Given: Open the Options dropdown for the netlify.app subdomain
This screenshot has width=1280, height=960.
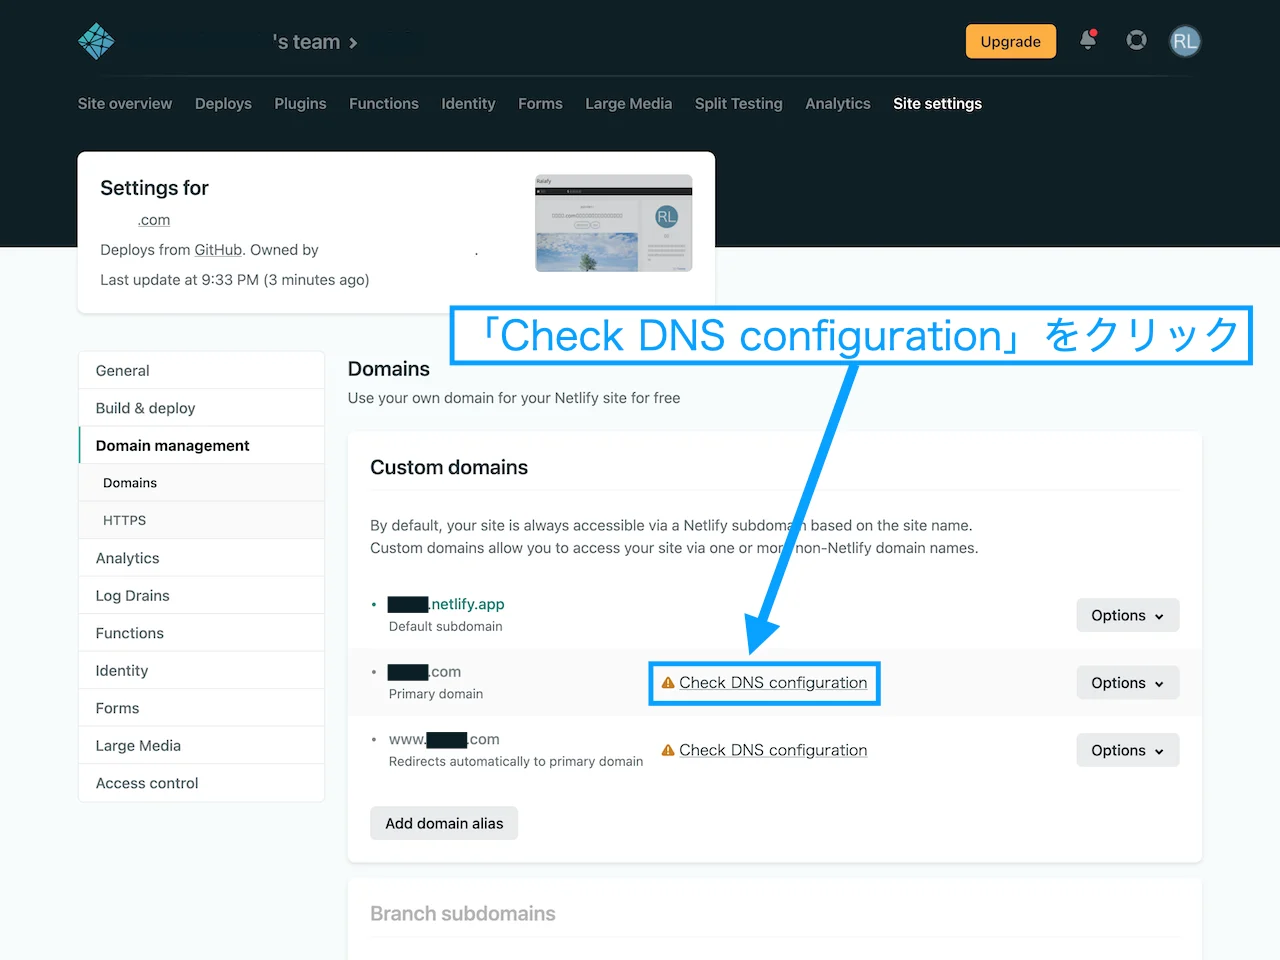Looking at the screenshot, I should [1127, 615].
